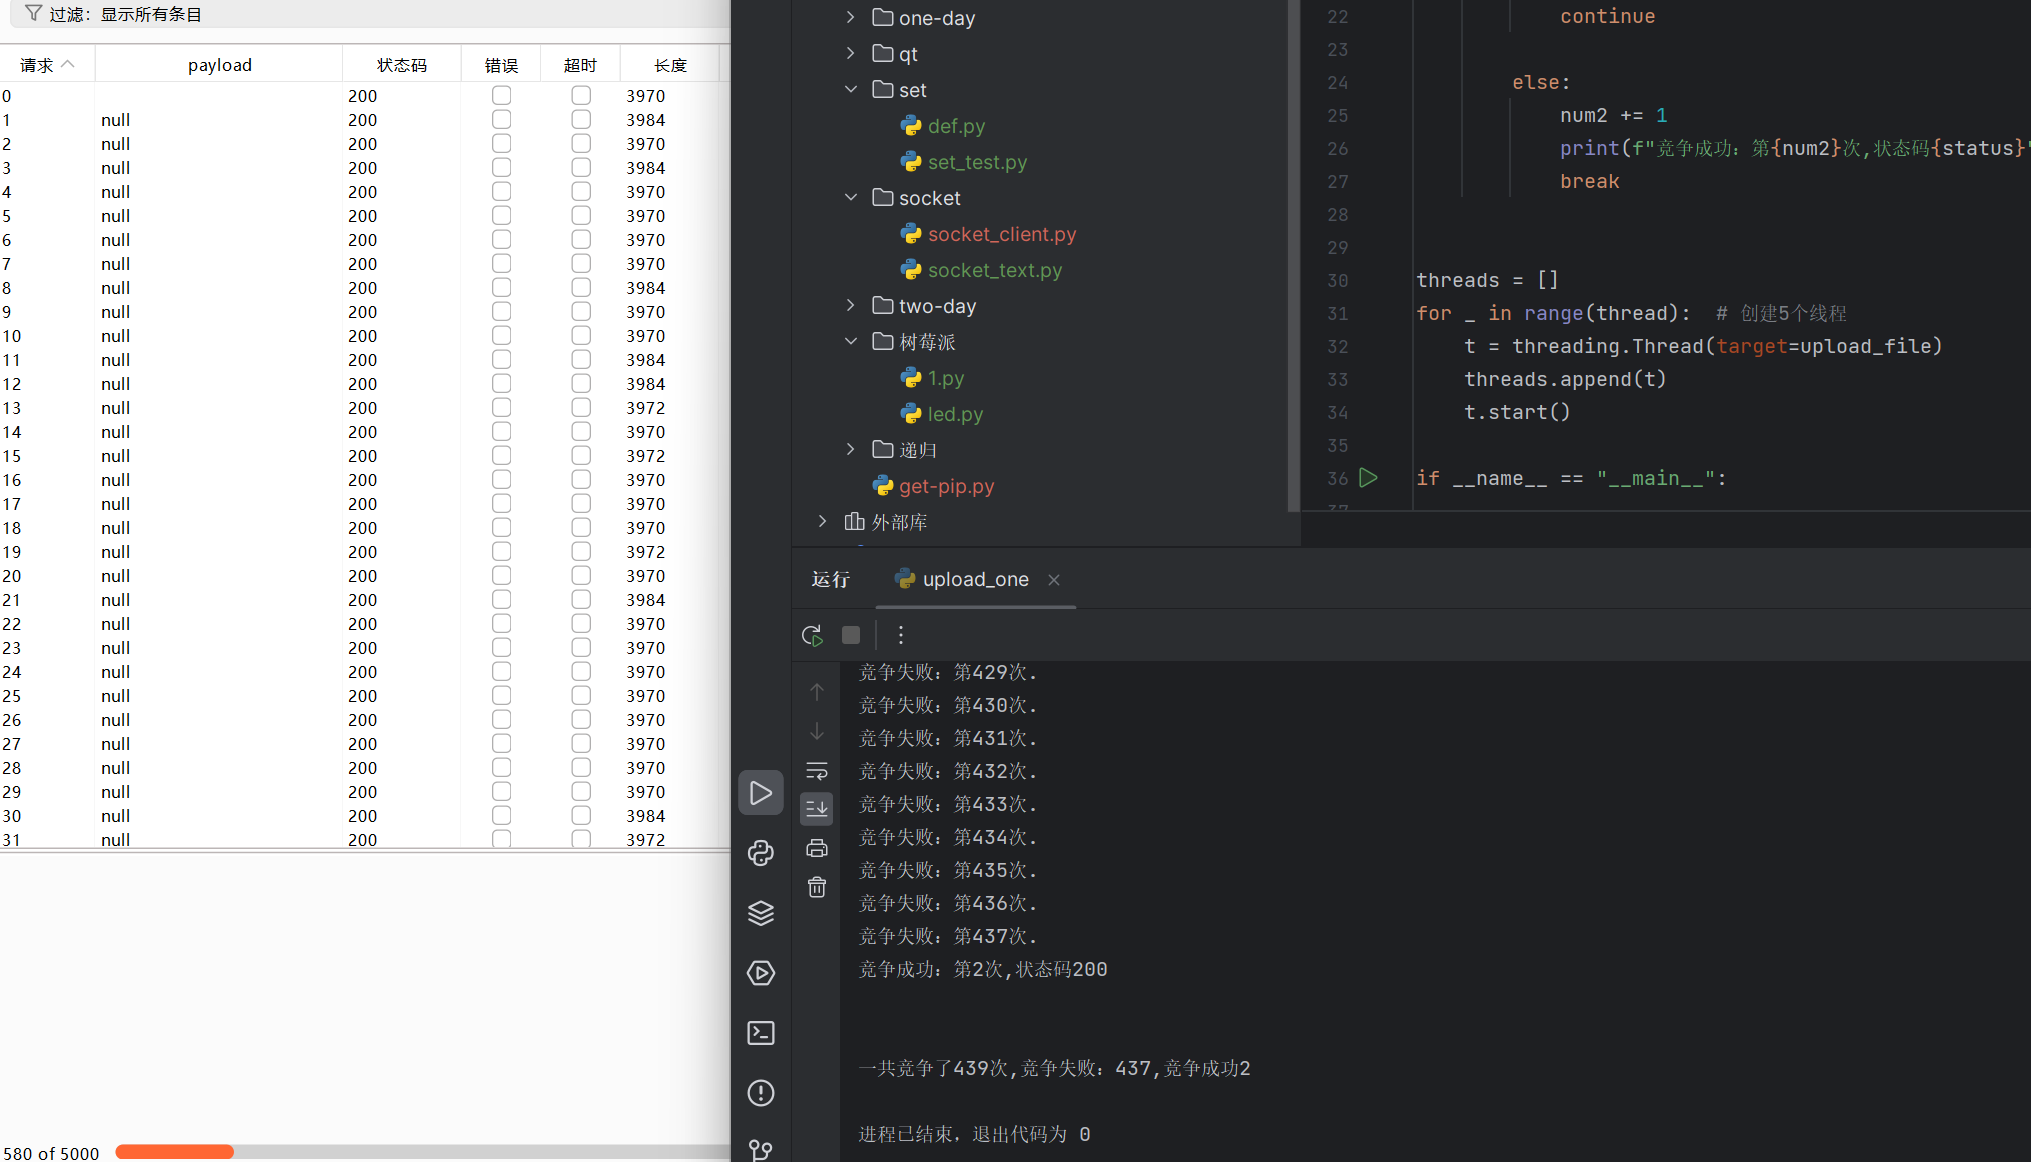The height and width of the screenshot is (1162, 2031).
Task: Sort by 错误 column header
Action: pyautogui.click(x=501, y=65)
